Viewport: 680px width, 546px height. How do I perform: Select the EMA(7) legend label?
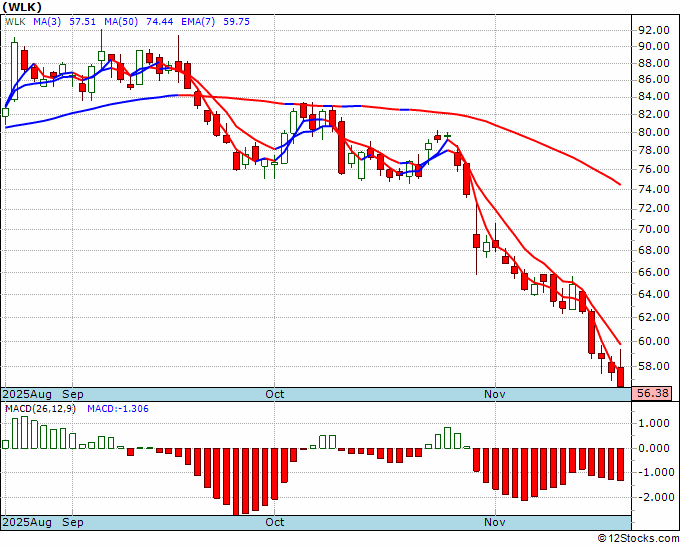(198, 22)
